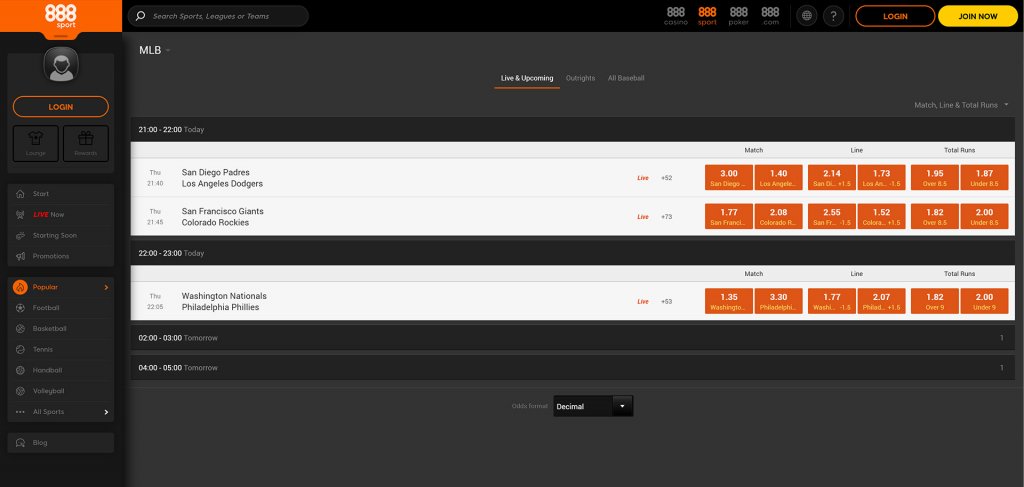The height and width of the screenshot is (487, 1024).
Task: Switch to the Outrights tab
Action: [x=581, y=78]
